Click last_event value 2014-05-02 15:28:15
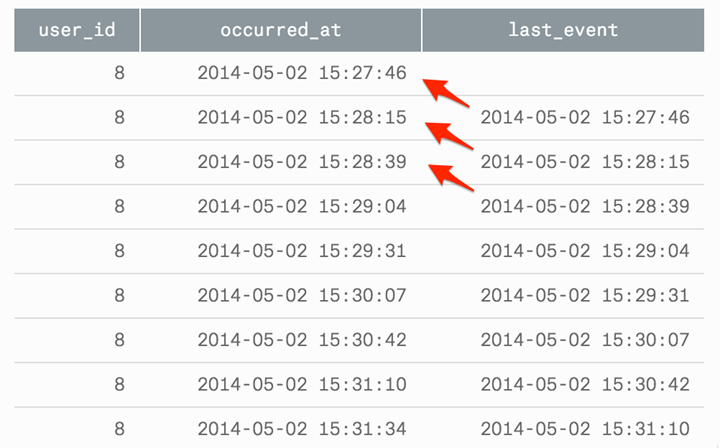The width and height of the screenshot is (720, 448). [x=585, y=162]
